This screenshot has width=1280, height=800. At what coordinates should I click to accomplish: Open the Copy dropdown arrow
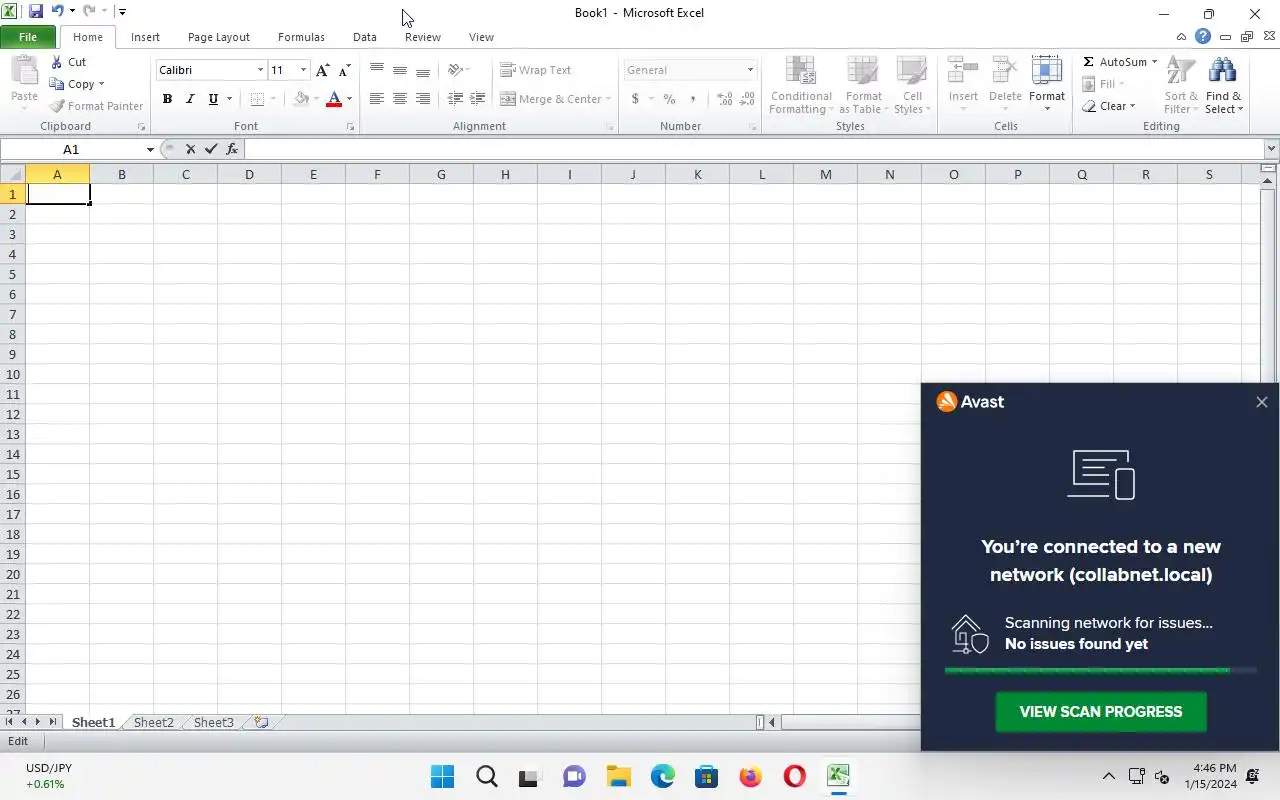[x=101, y=84]
